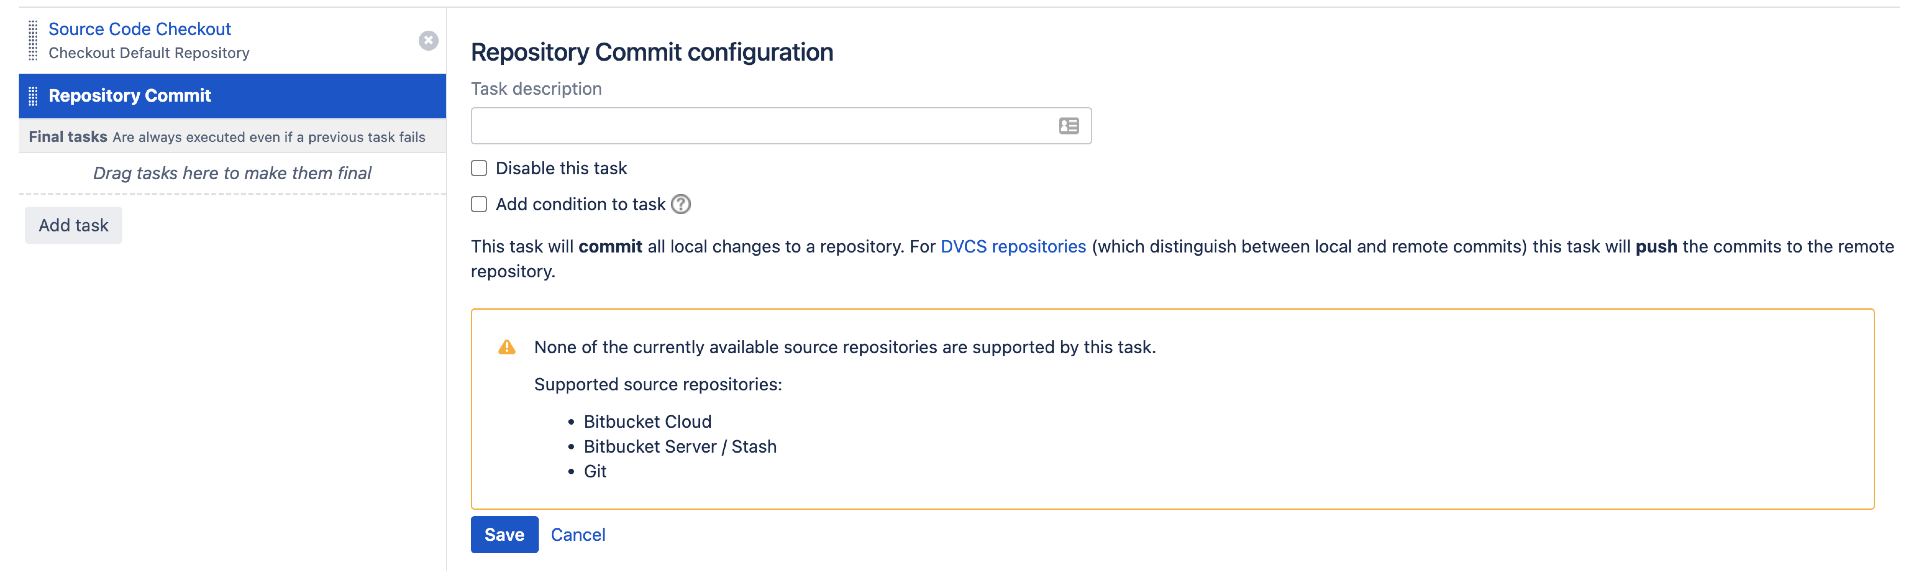Remove the Source Code Checkout task
Viewport: 1906px width, 588px height.
tap(428, 40)
